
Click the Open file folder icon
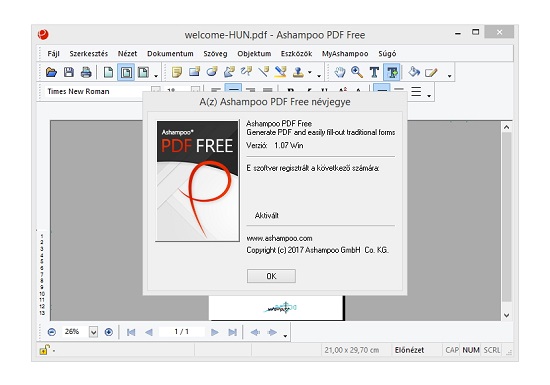[51, 72]
